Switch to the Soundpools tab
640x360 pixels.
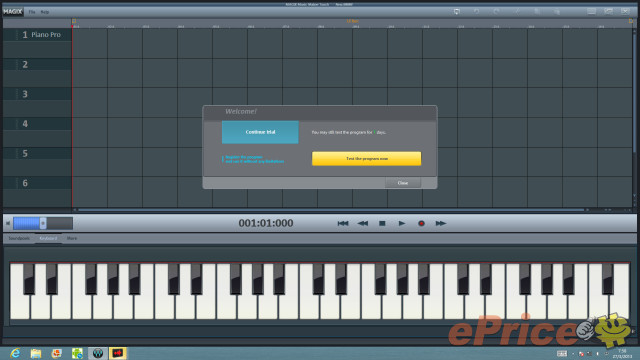point(19,238)
